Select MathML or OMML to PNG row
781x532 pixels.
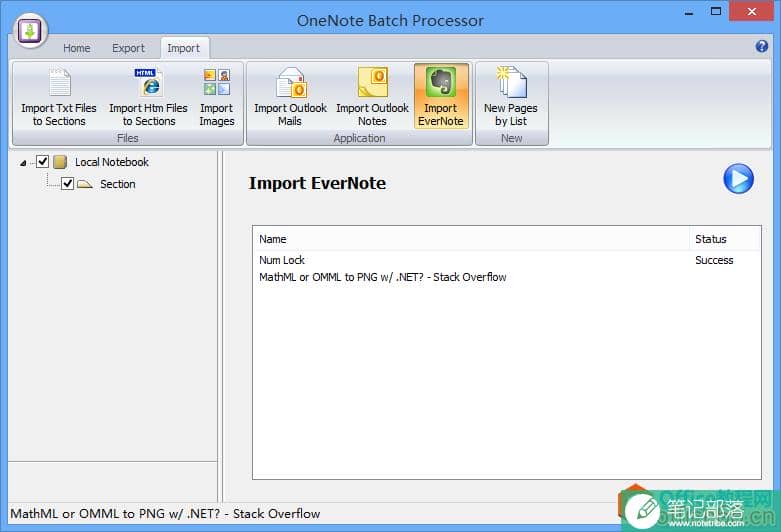point(507,277)
